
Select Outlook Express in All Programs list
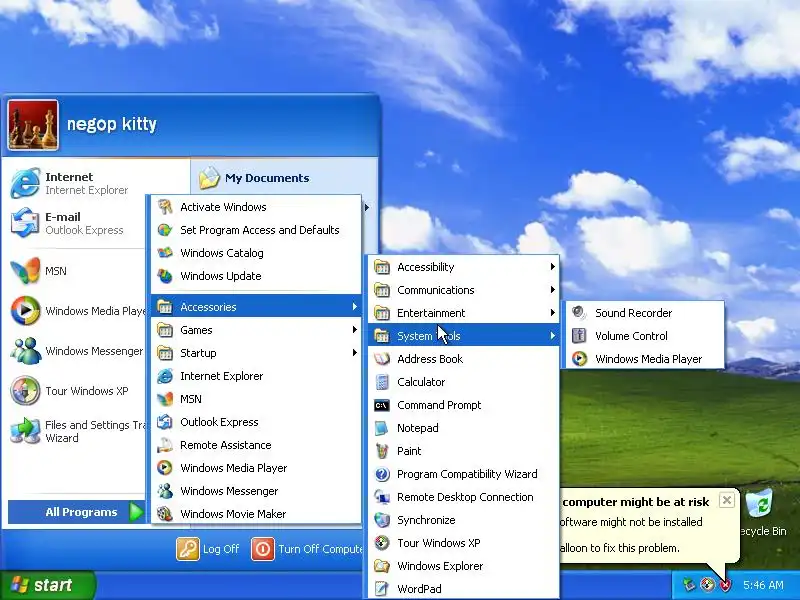pyautogui.click(x=256, y=422)
